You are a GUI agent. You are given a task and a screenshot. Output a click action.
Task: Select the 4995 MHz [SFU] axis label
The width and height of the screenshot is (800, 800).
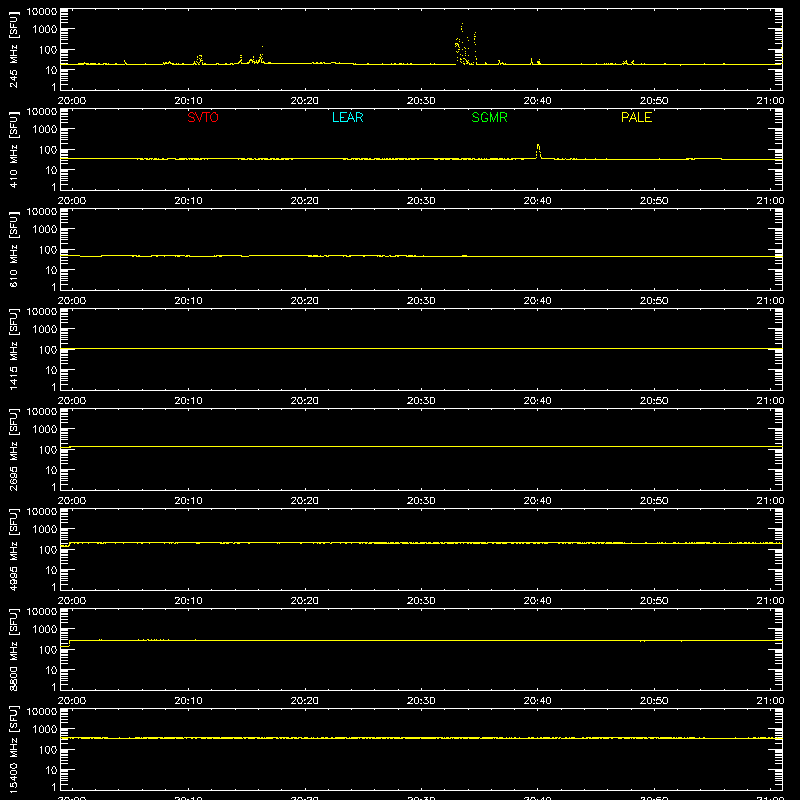pyautogui.click(x=13, y=549)
